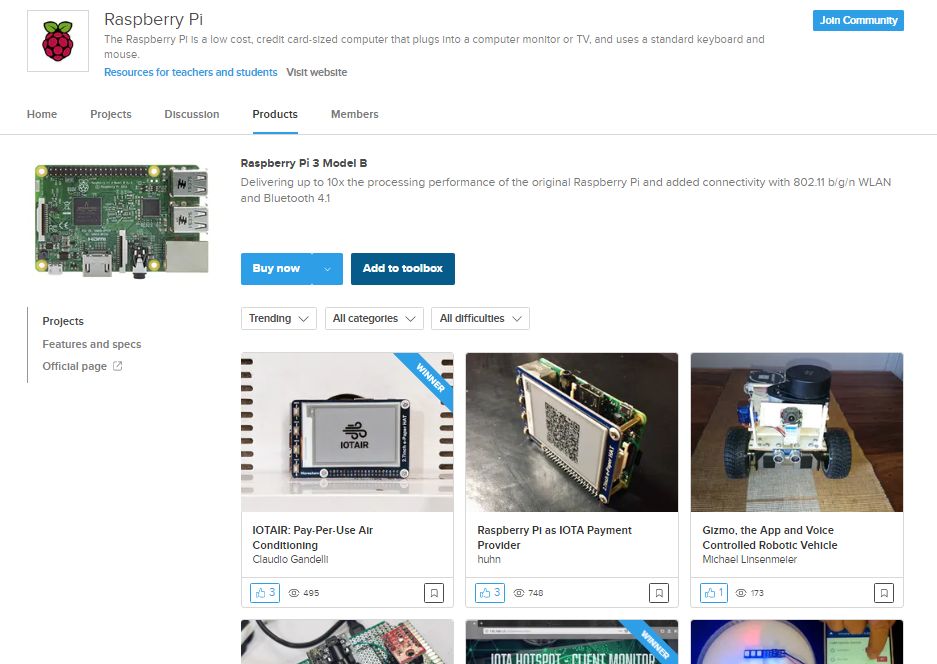
Task: Like the Raspberry Pi as IOTA Payment Provider project
Action: (490, 593)
